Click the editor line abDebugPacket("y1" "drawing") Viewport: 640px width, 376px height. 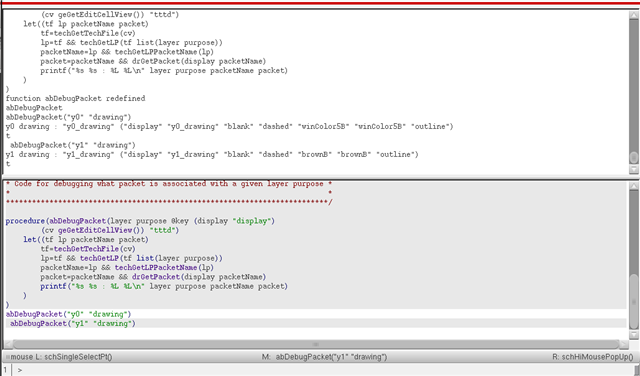click(73, 323)
